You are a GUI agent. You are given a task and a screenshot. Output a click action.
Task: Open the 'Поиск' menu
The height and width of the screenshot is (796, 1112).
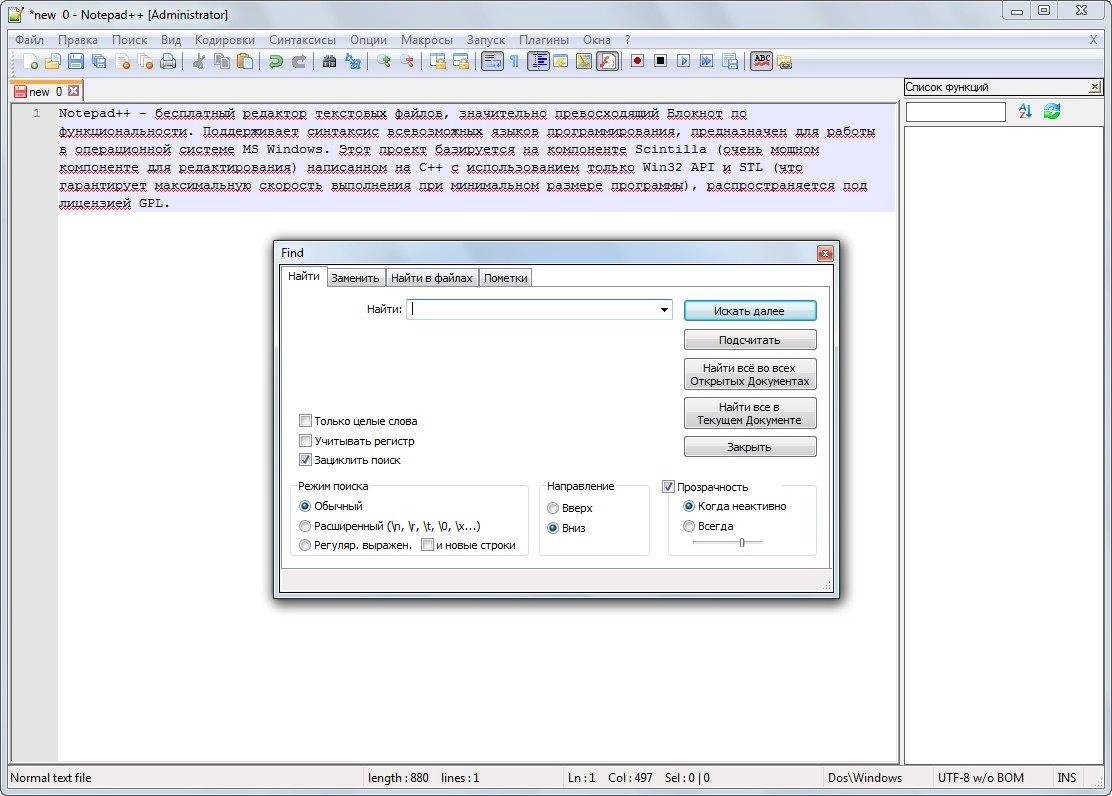130,40
